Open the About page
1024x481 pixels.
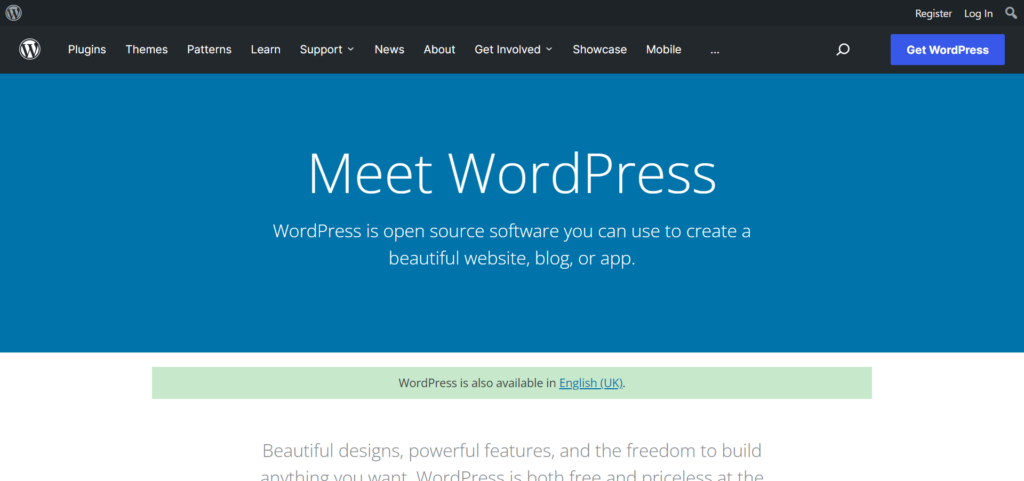click(440, 50)
